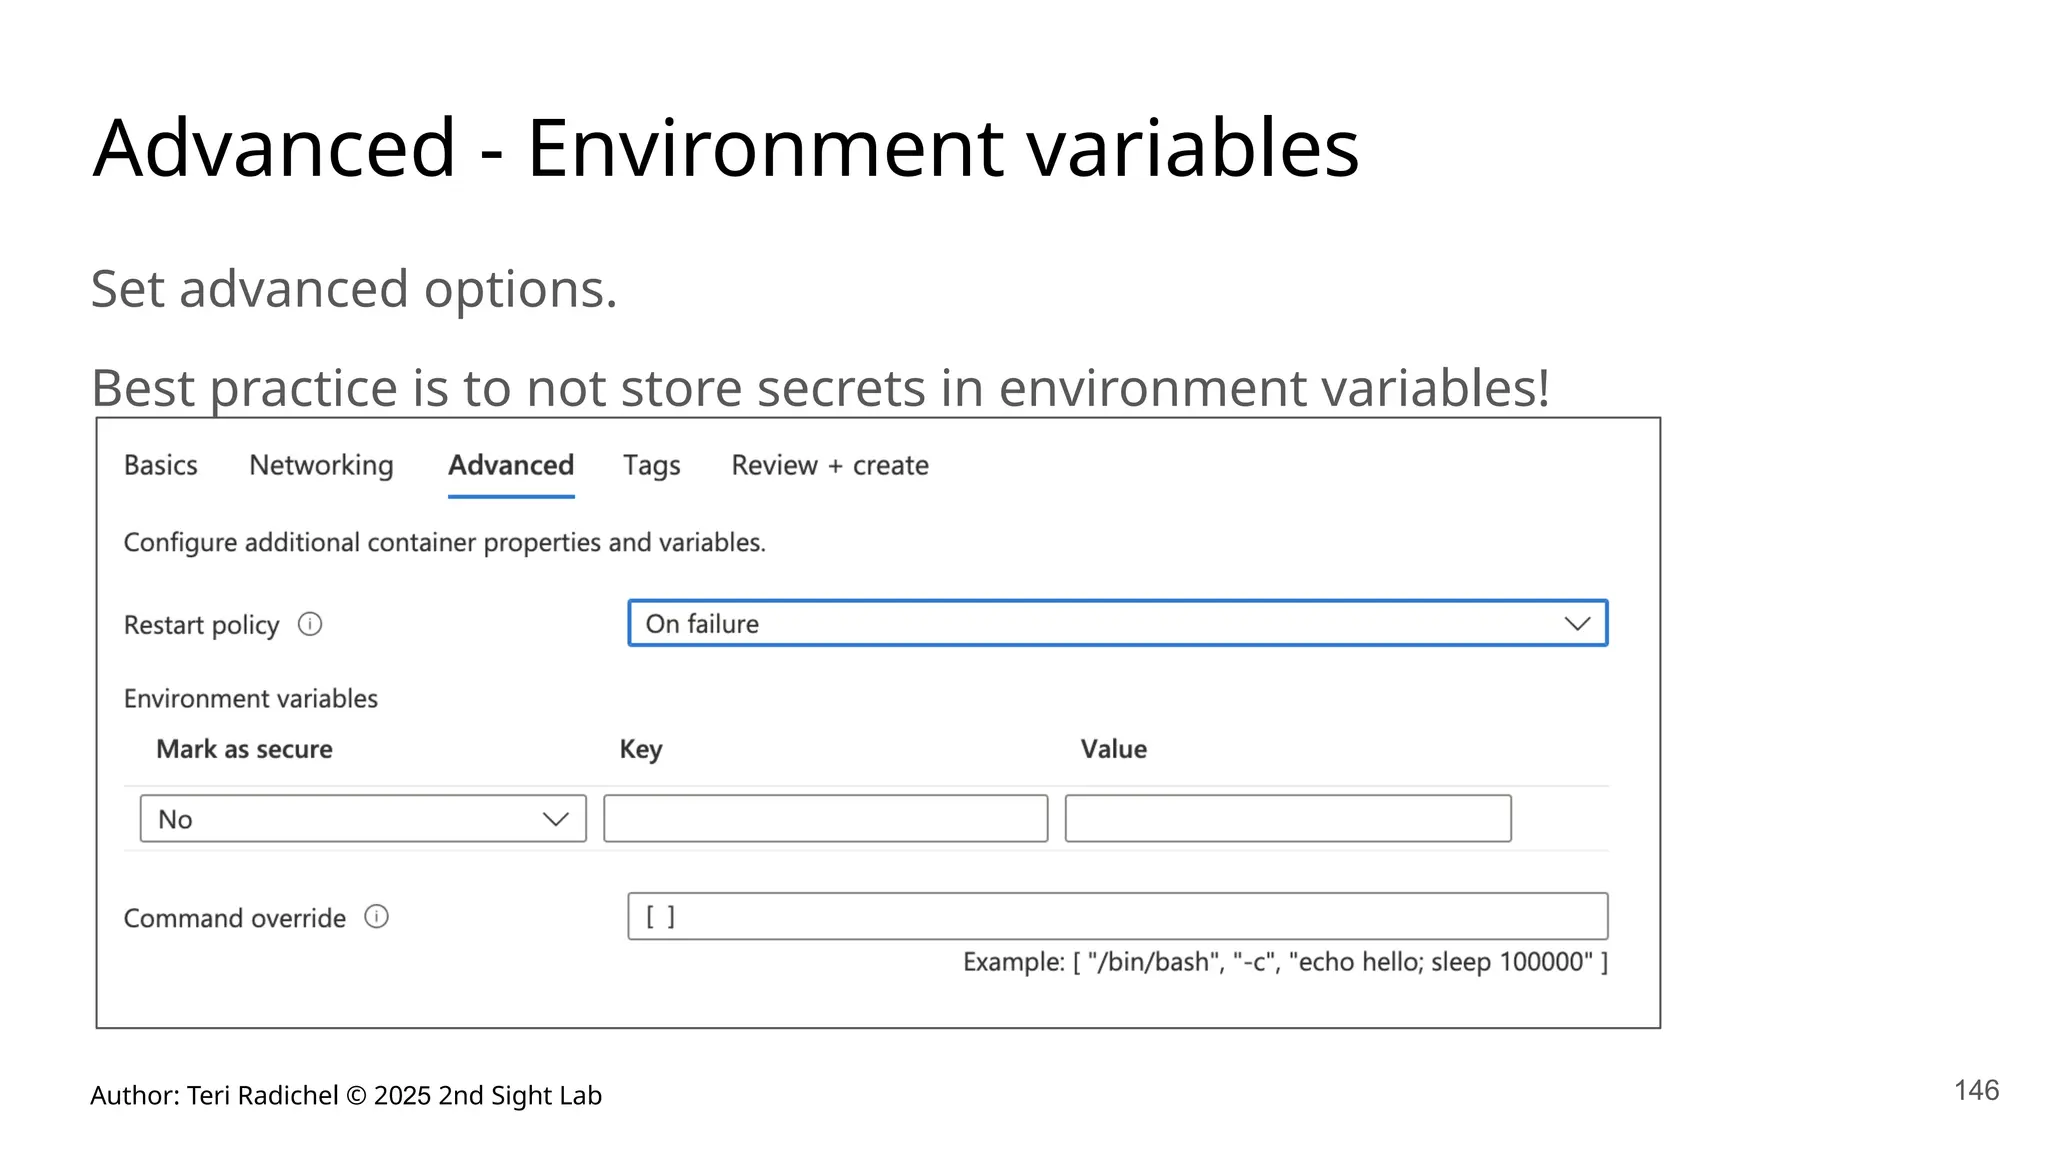Select the Advanced tab
The height and width of the screenshot is (1152, 2048).
[x=511, y=465]
